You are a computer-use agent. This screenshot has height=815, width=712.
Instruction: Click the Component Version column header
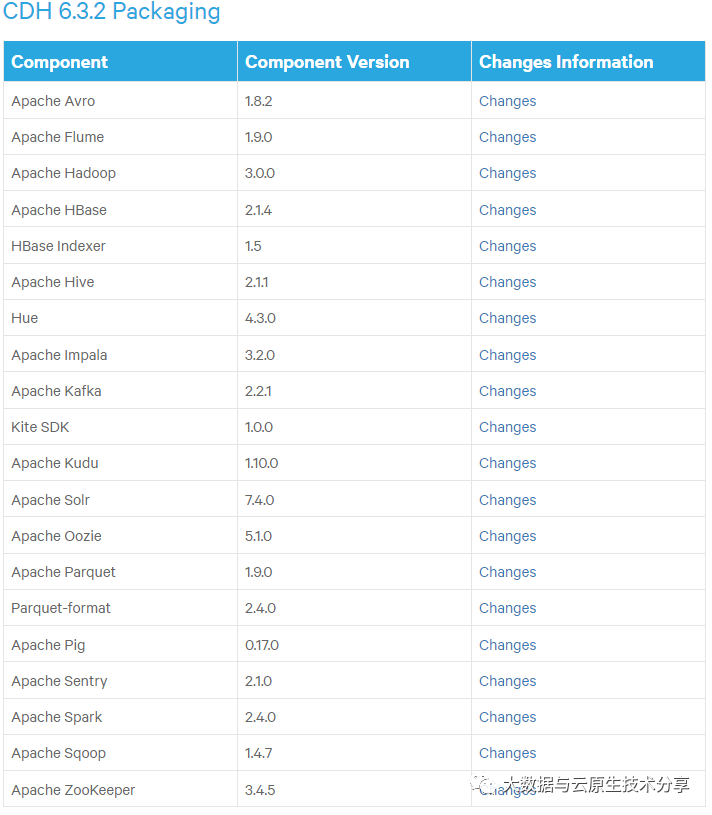[x=327, y=62]
